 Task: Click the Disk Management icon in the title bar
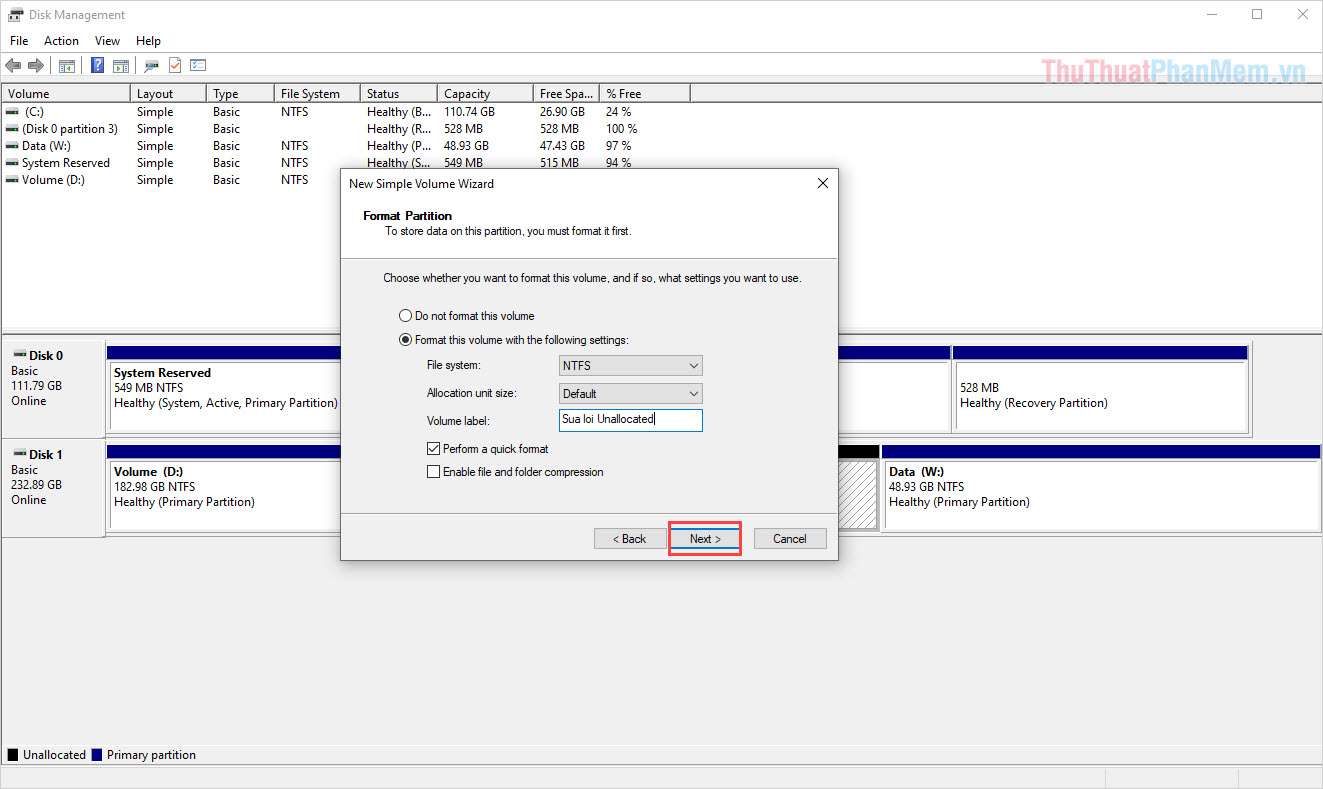tap(14, 14)
